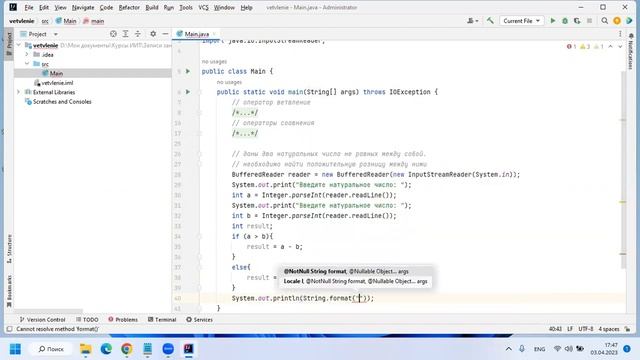Screen dimensions: 640x360
Task: Click UTF-8 encoding in status bar
Action: pyautogui.click(x=585, y=329)
